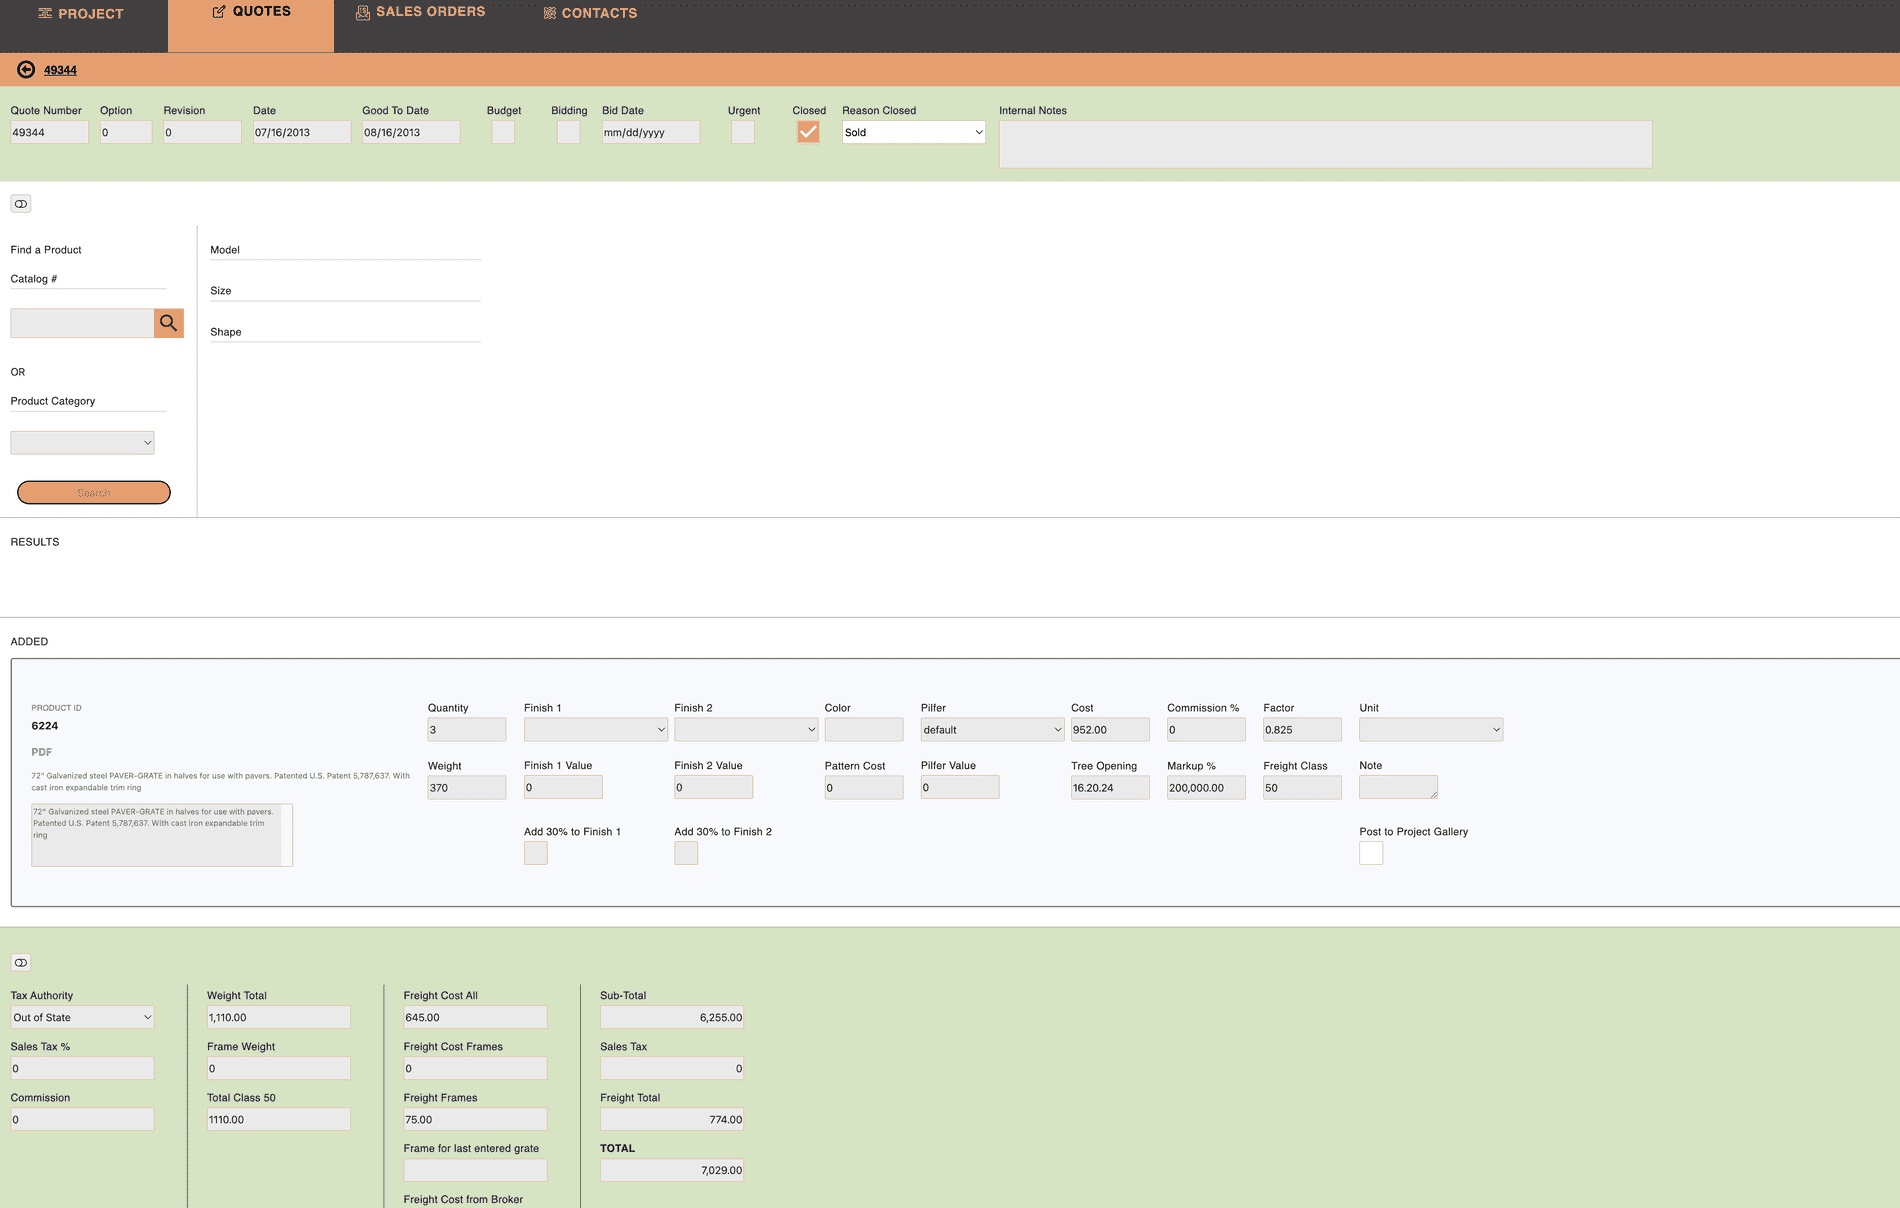
Task: Click the back arrow icon beside 49344
Action: tap(26, 69)
